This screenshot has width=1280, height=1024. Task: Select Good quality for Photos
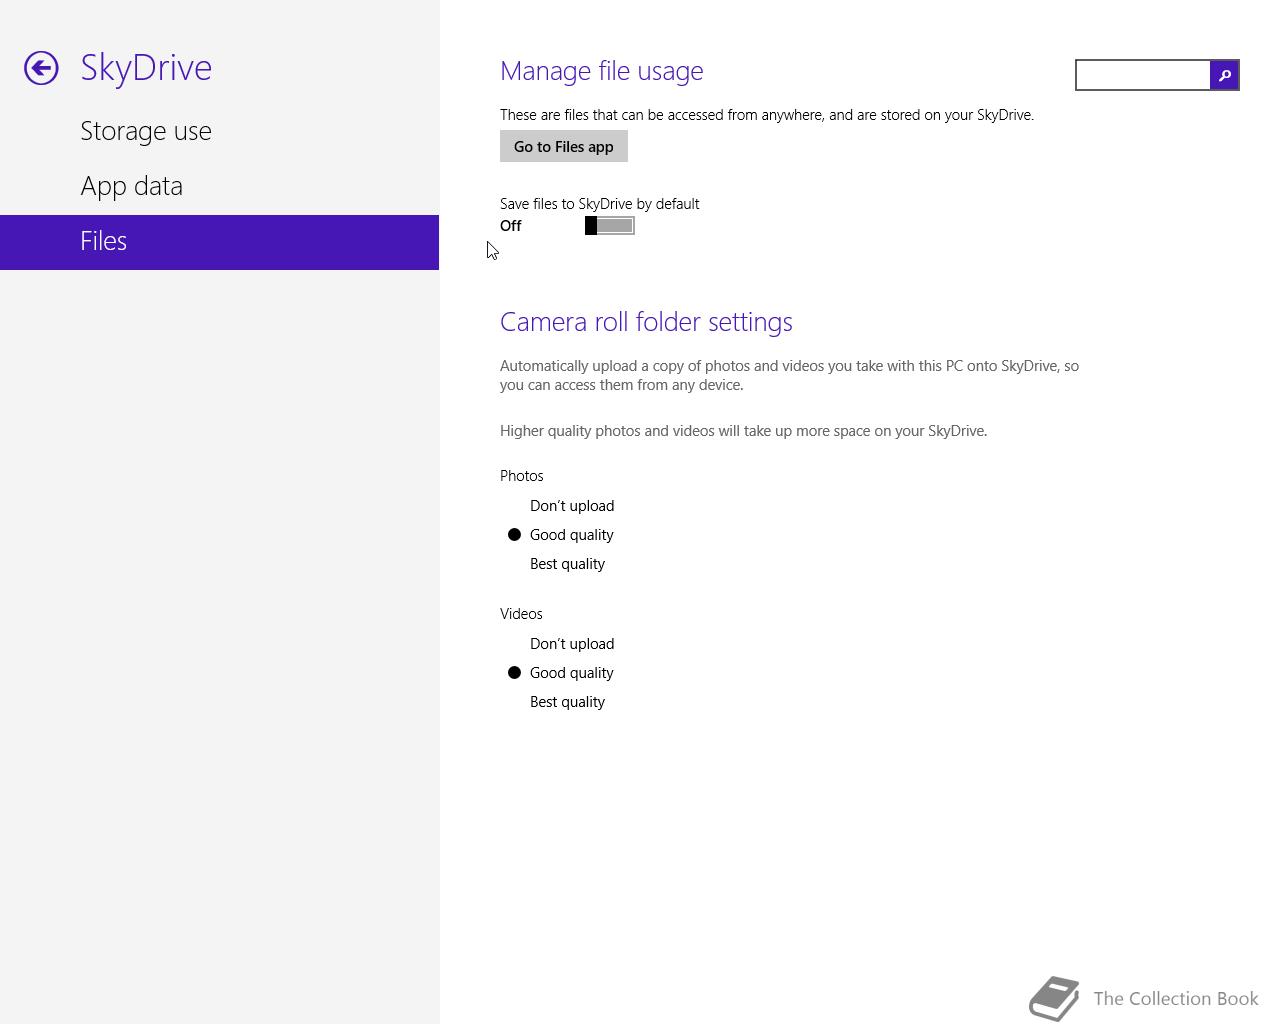[561, 535]
